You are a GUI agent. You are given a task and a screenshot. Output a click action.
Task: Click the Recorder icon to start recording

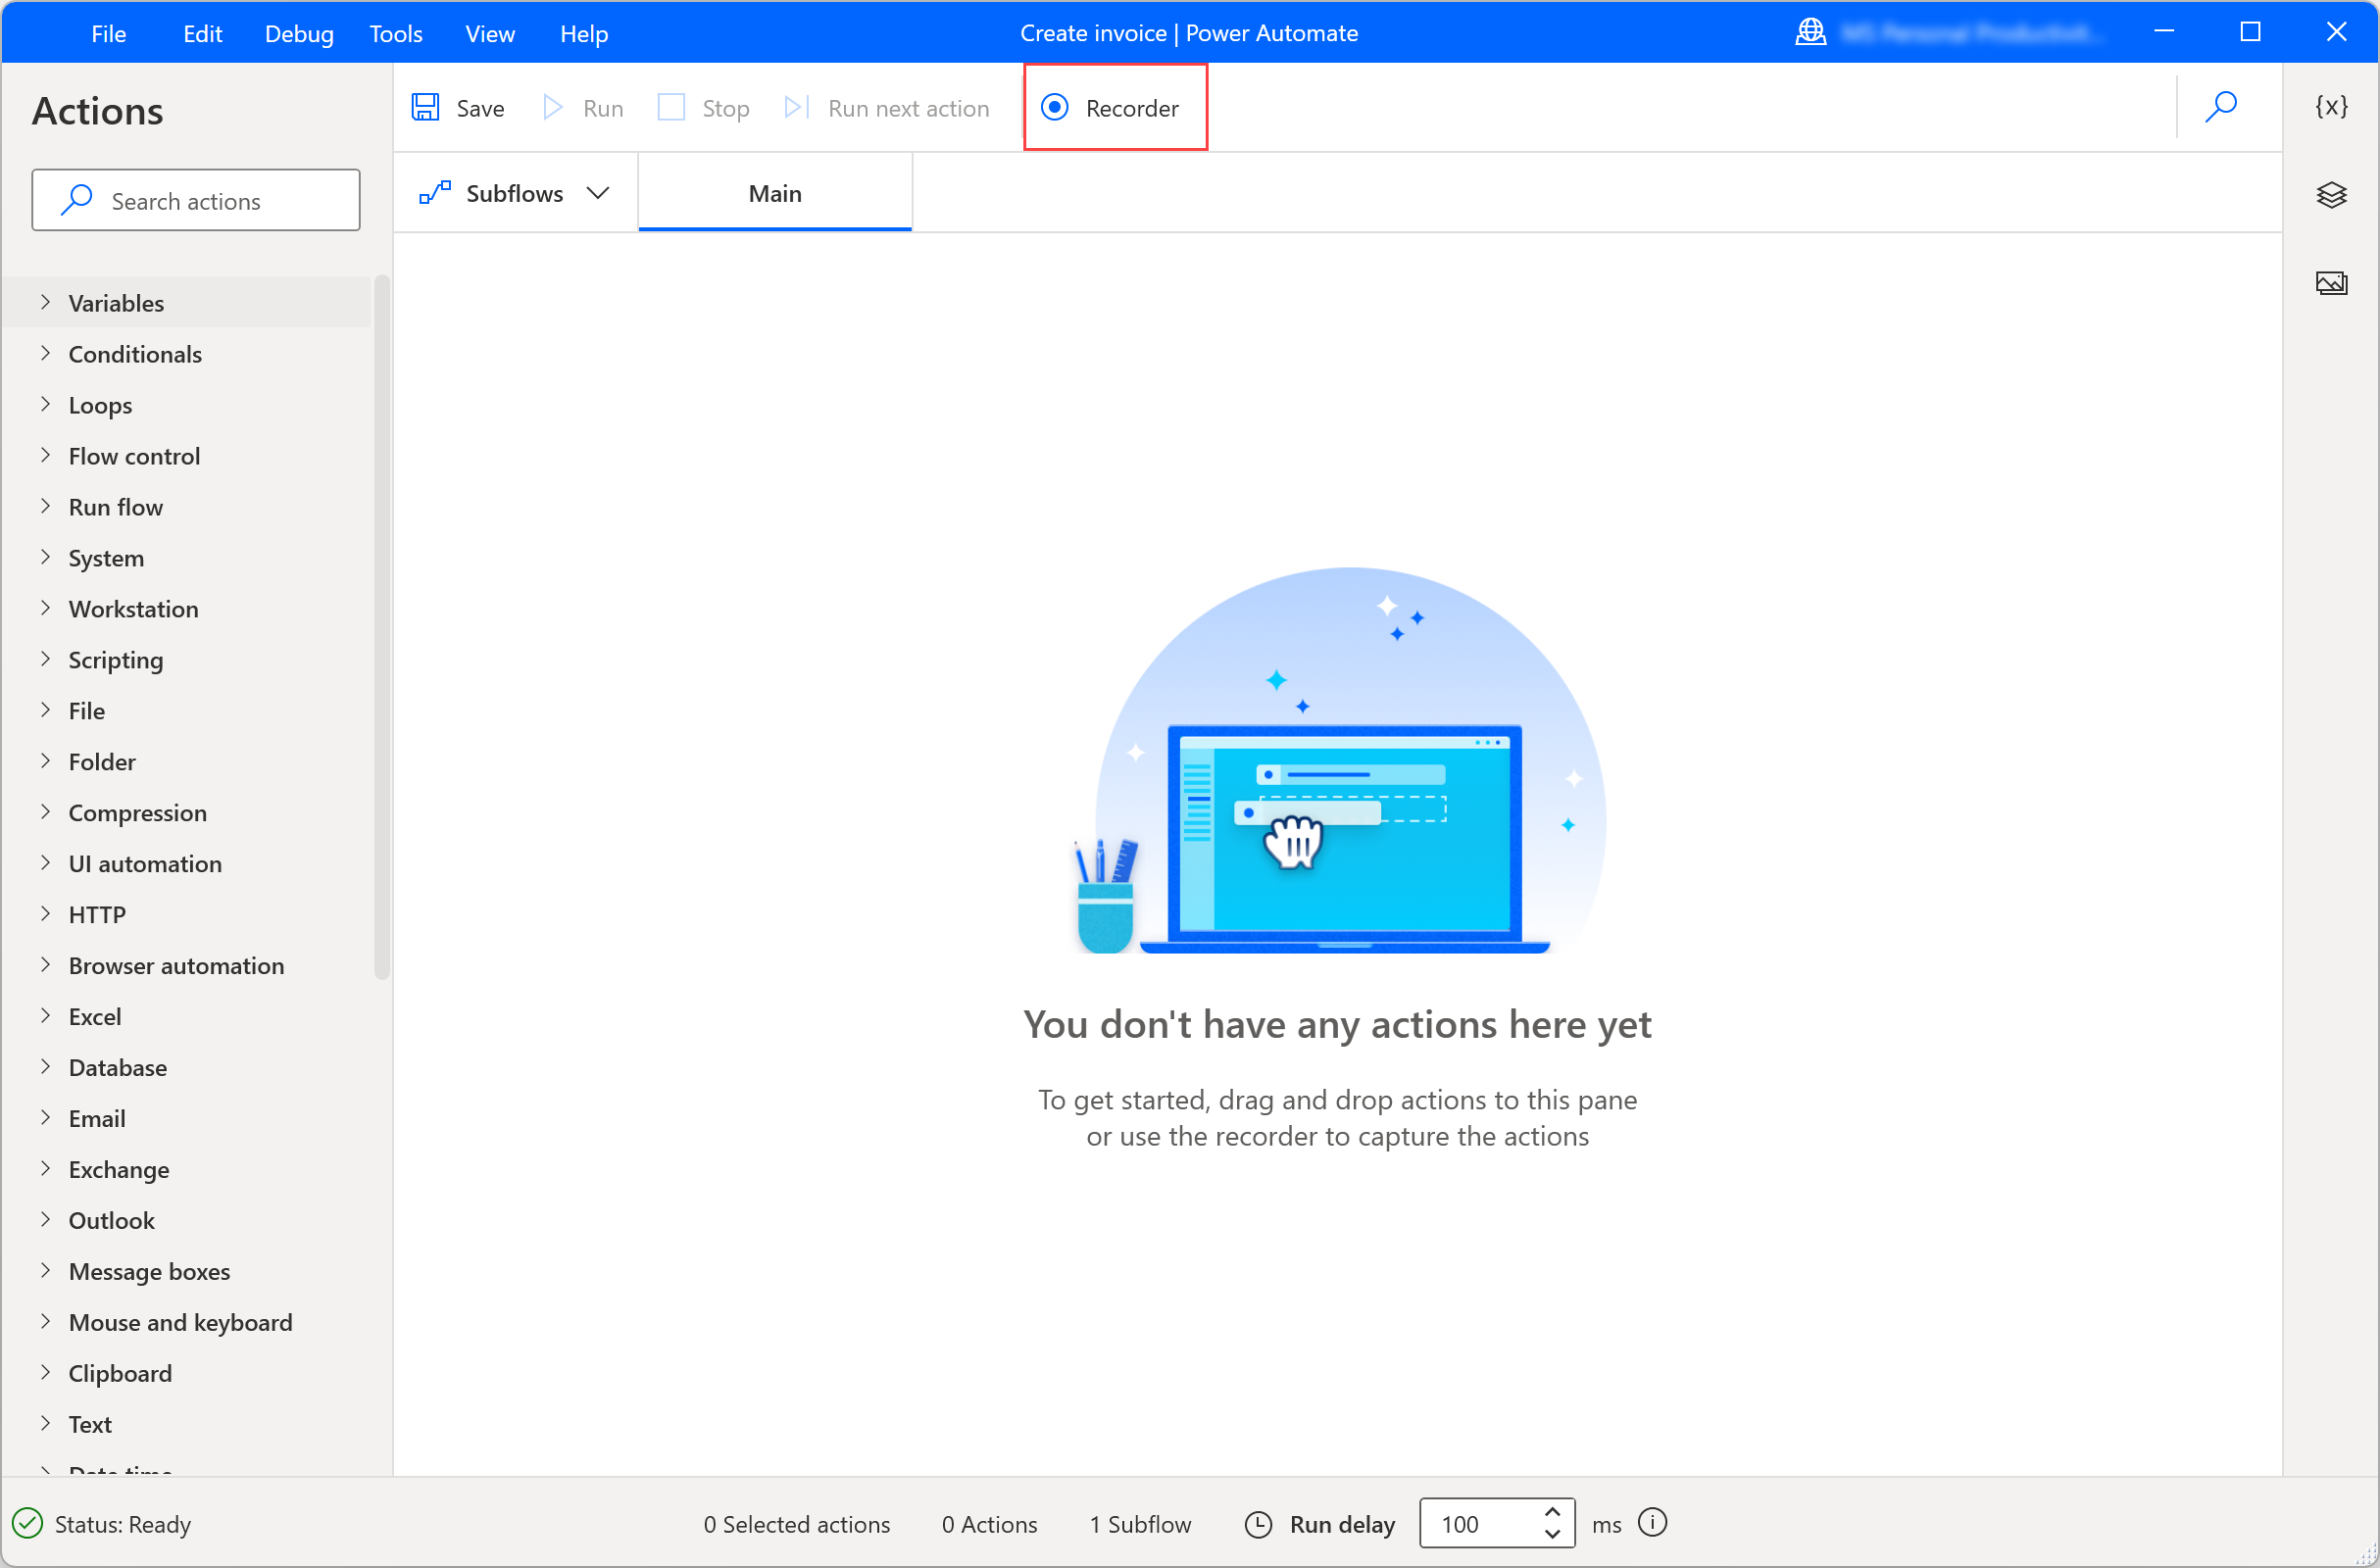click(x=1113, y=109)
